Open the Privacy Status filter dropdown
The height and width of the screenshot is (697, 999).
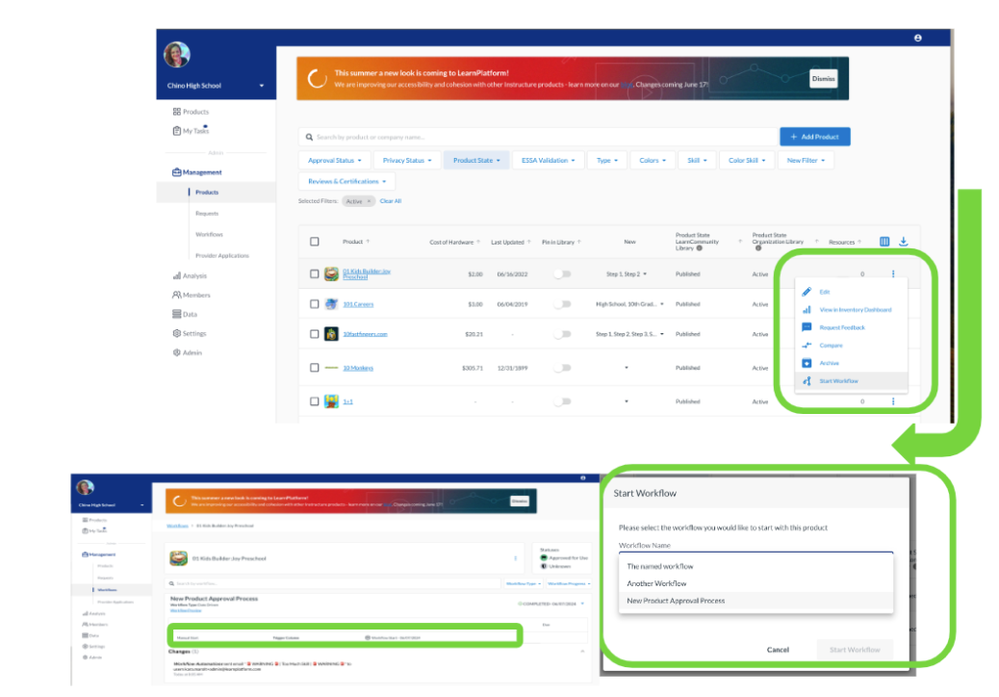pos(407,160)
